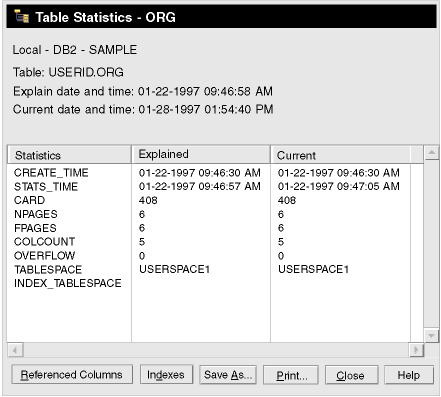
Task: Click the Table Statistics title bar icon
Action: click(22, 16)
